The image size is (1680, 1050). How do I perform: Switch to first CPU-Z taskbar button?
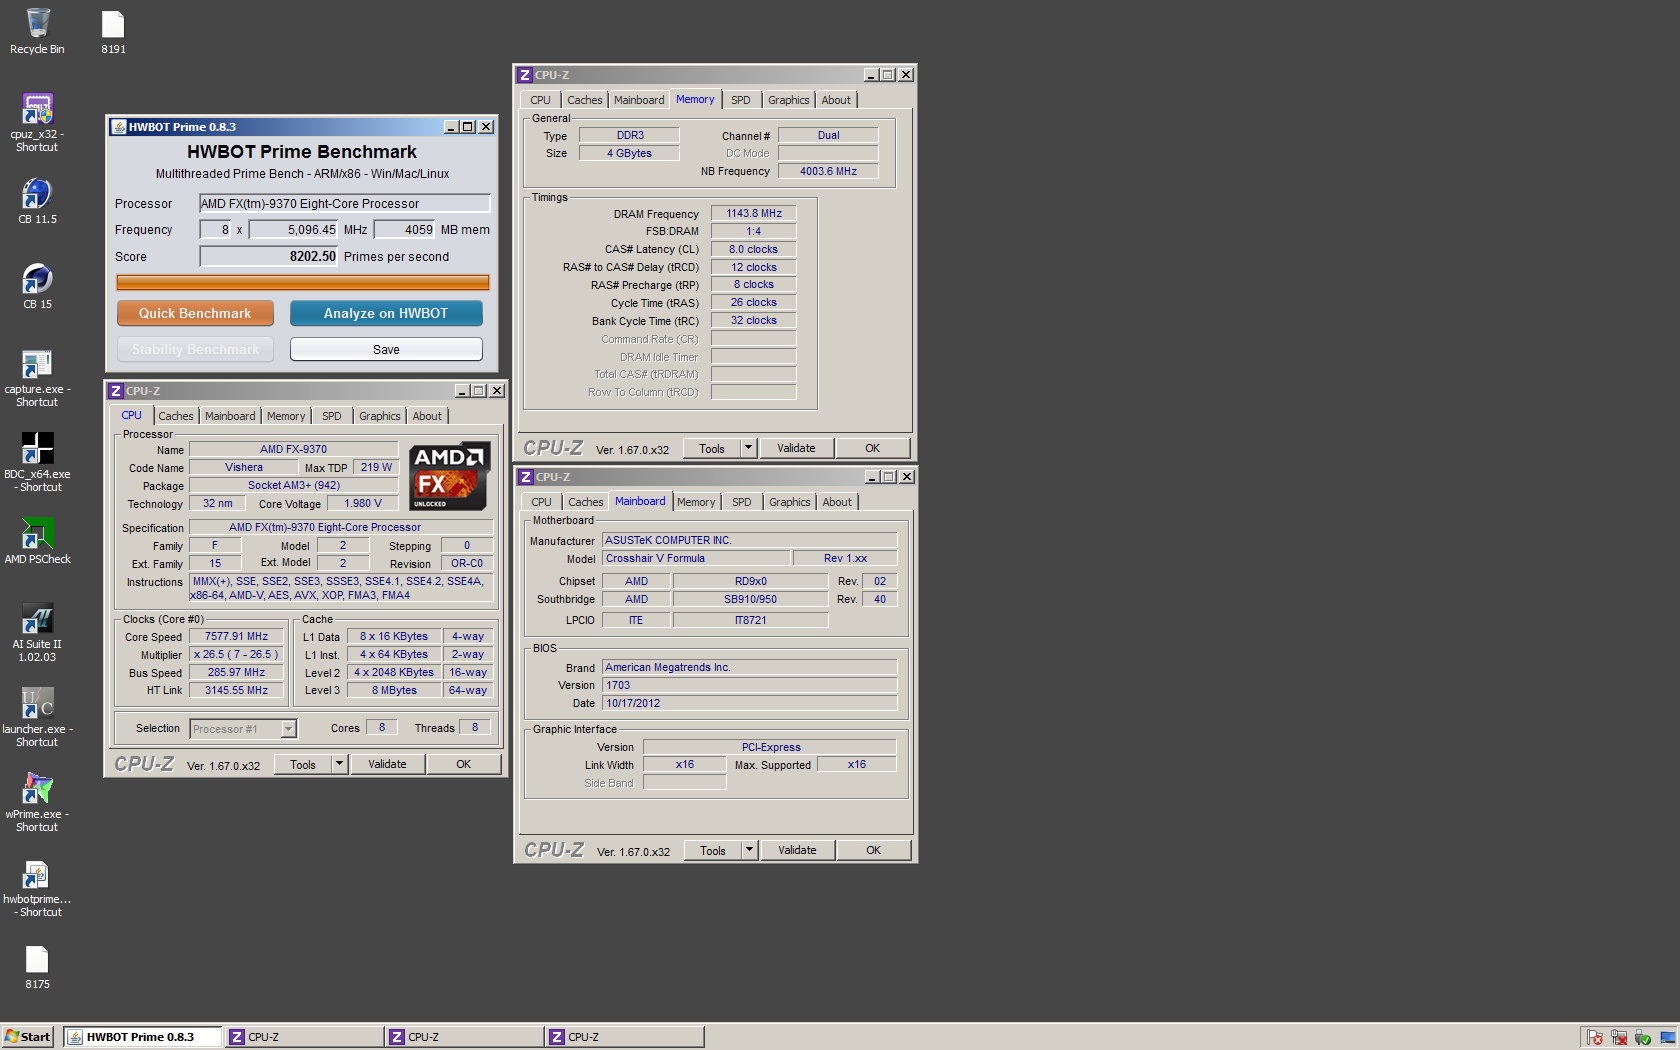tap(305, 1037)
